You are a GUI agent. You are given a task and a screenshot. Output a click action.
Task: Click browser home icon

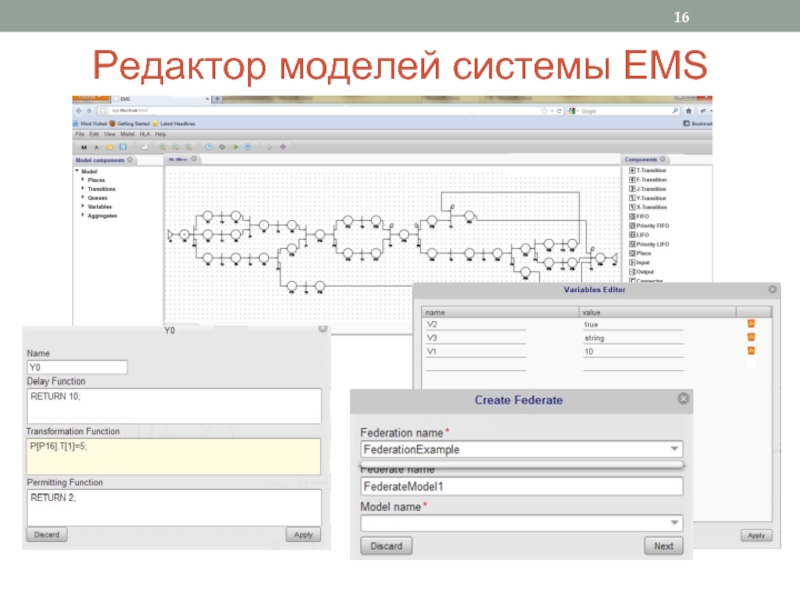coord(689,111)
